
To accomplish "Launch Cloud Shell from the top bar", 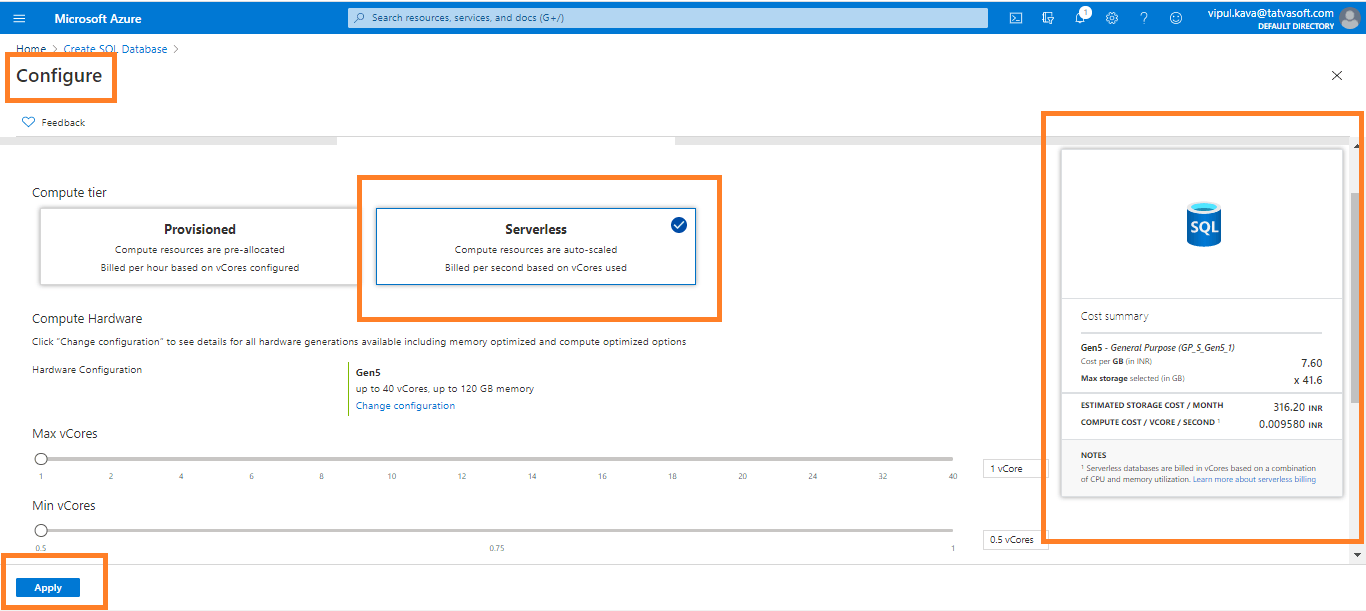I will (x=1015, y=18).
